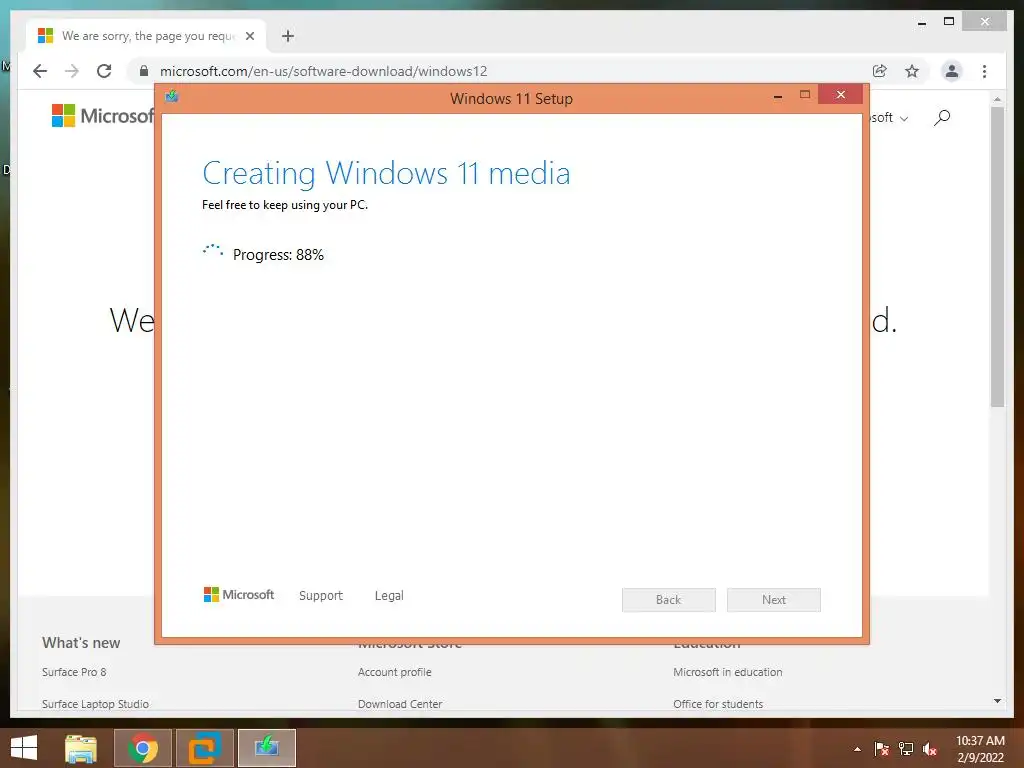Click the scrollbar down arrow

click(997, 701)
